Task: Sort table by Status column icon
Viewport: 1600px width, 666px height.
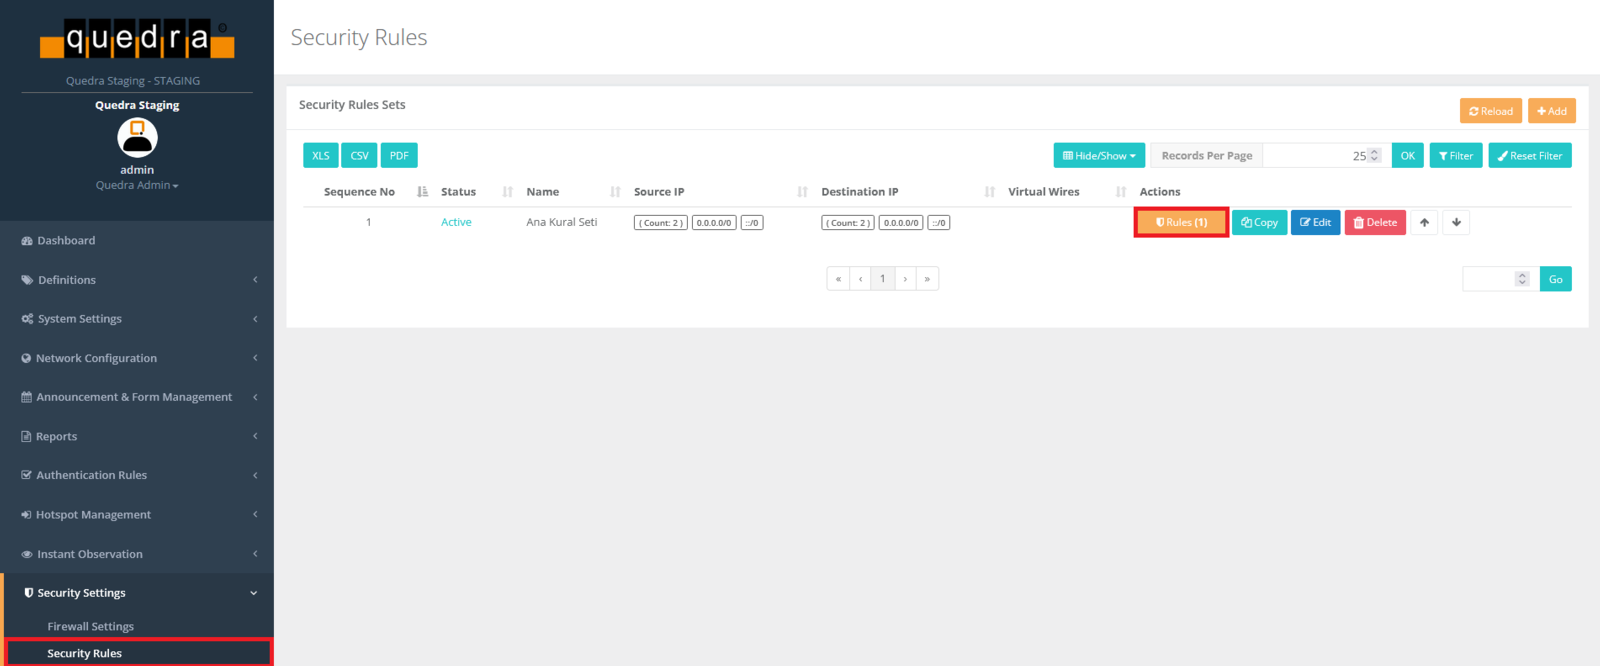Action: (x=508, y=192)
